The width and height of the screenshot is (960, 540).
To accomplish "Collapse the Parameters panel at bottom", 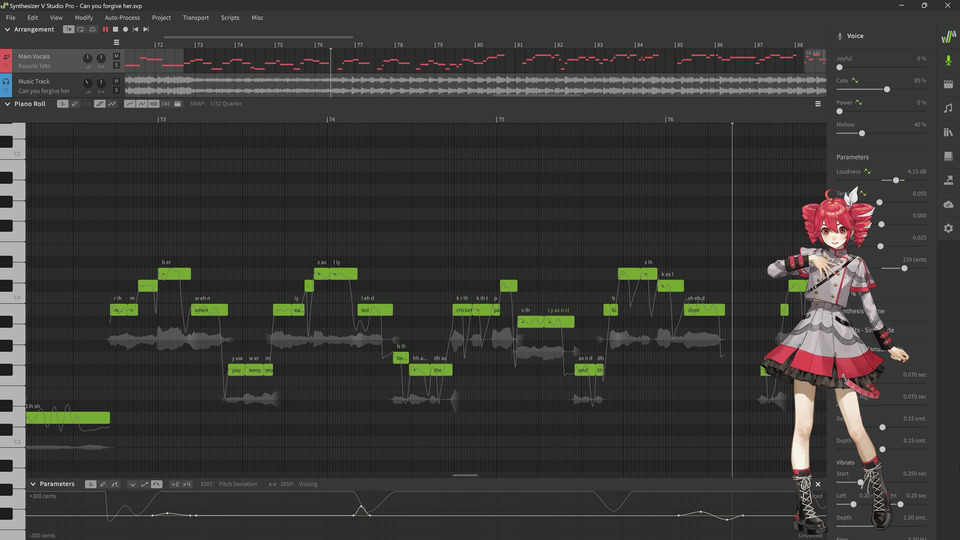I will point(32,484).
